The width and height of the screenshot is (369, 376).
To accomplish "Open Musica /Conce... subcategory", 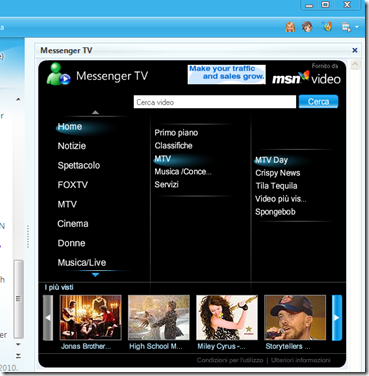I will (183, 172).
